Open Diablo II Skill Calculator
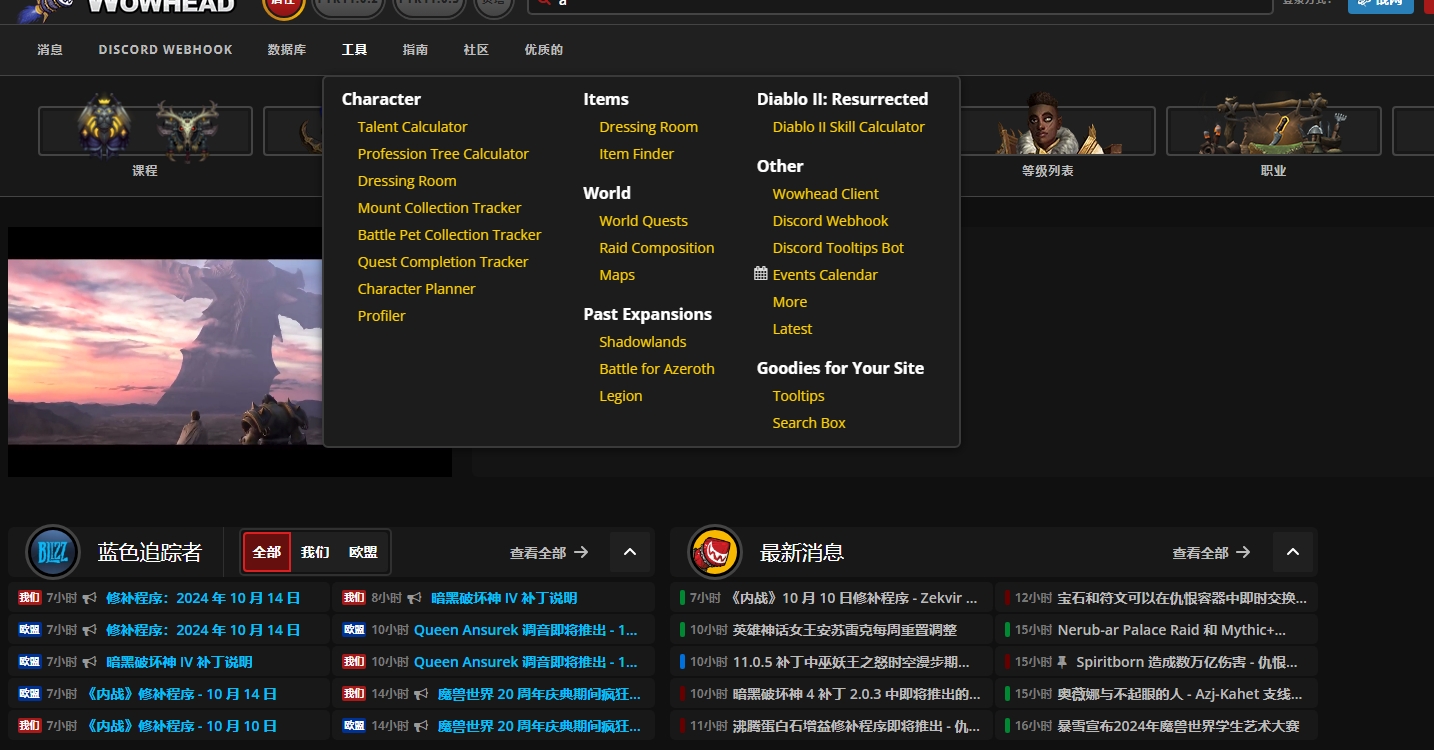The height and width of the screenshot is (750, 1434). (848, 127)
